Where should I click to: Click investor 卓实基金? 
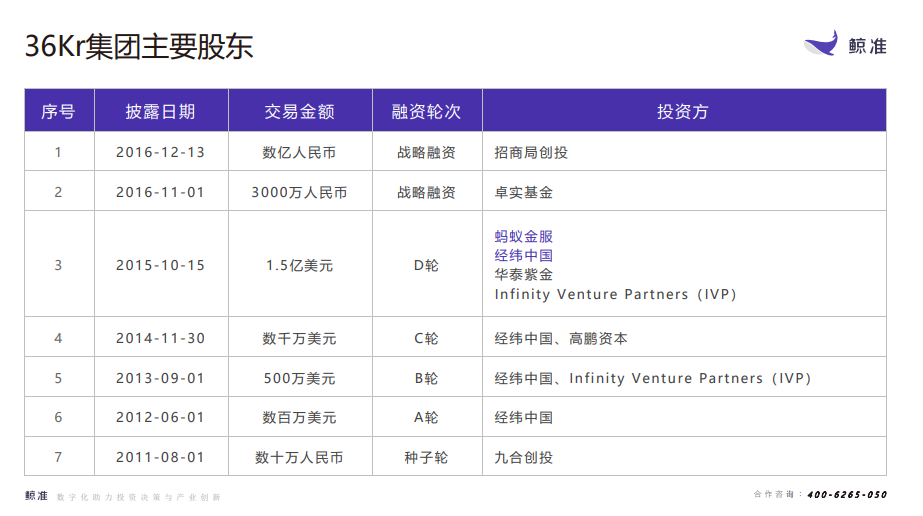click(523, 192)
